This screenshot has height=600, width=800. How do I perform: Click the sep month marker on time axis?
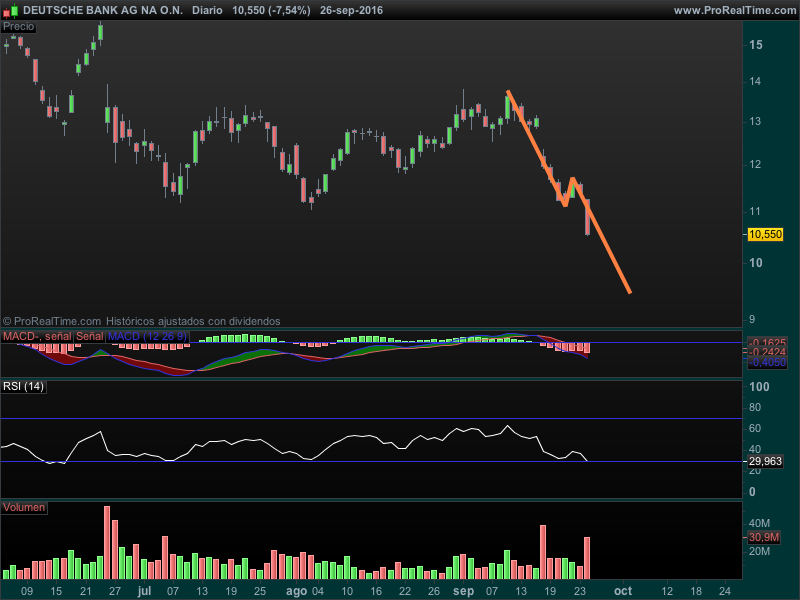coord(463,591)
